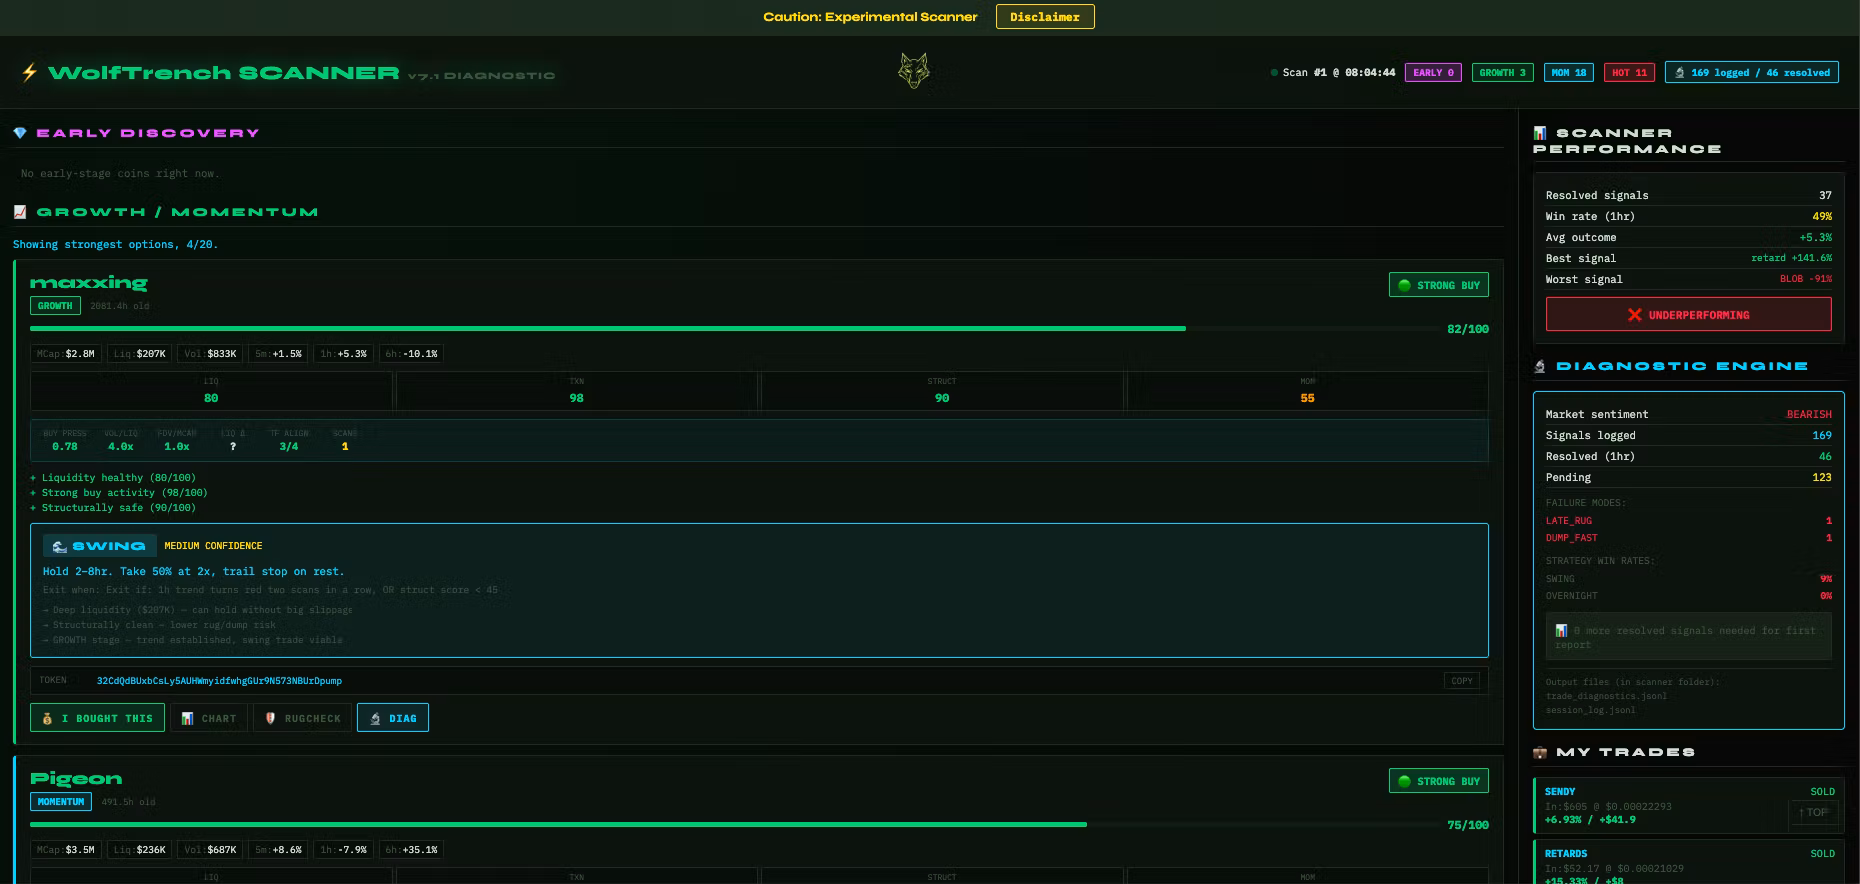The width and height of the screenshot is (1860, 884).
Task: Select the MOM 18 filter badge
Action: [x=1568, y=73]
